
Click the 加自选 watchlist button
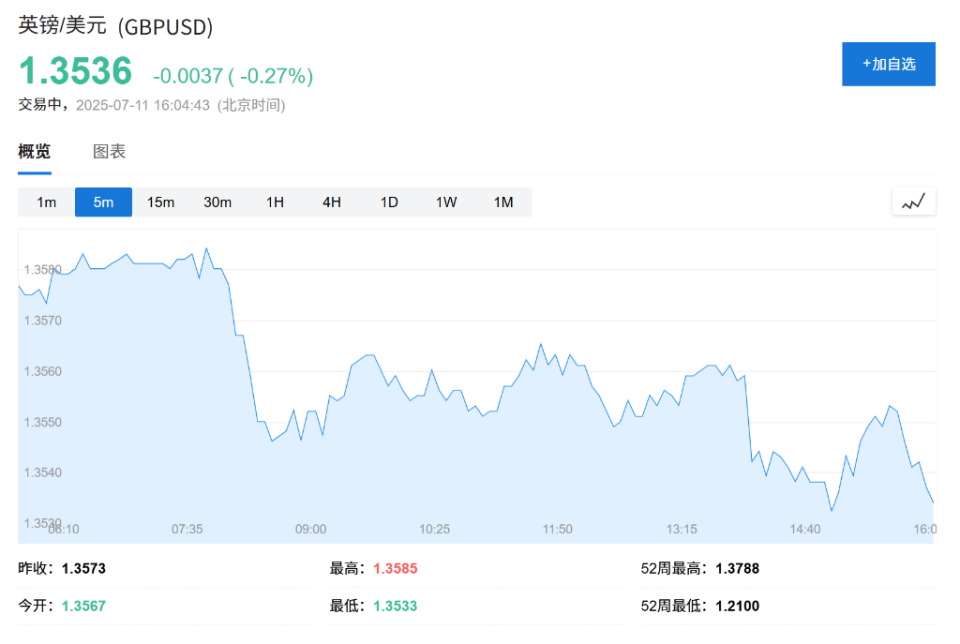coord(888,63)
